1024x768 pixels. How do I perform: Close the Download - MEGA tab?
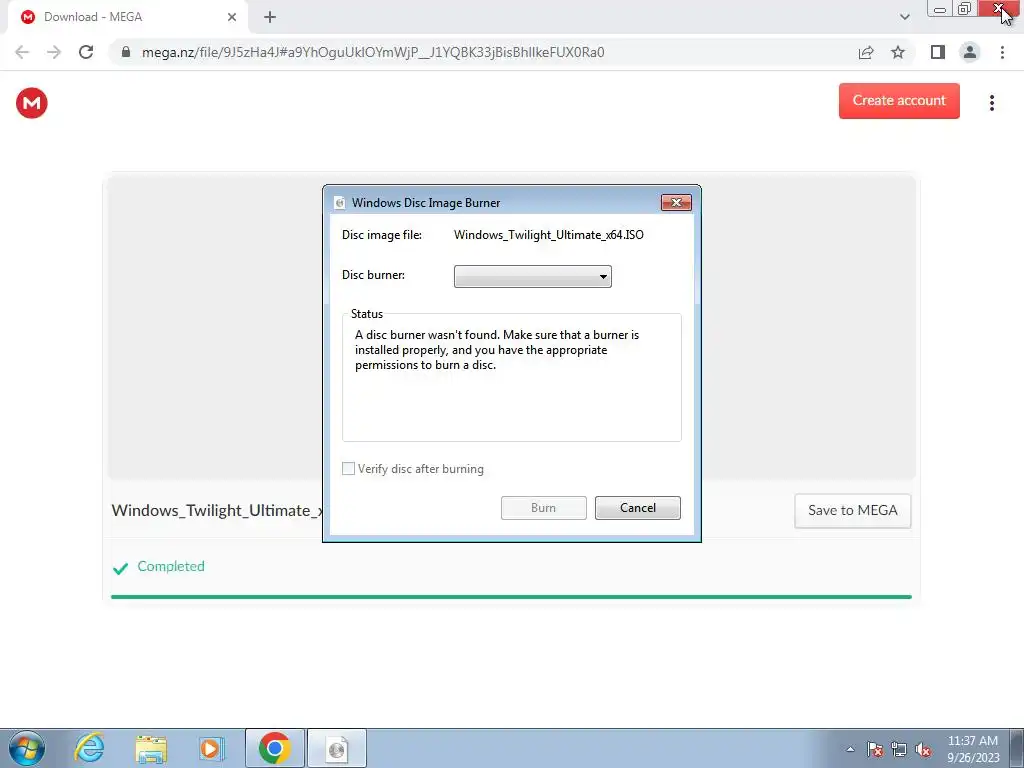pos(232,17)
